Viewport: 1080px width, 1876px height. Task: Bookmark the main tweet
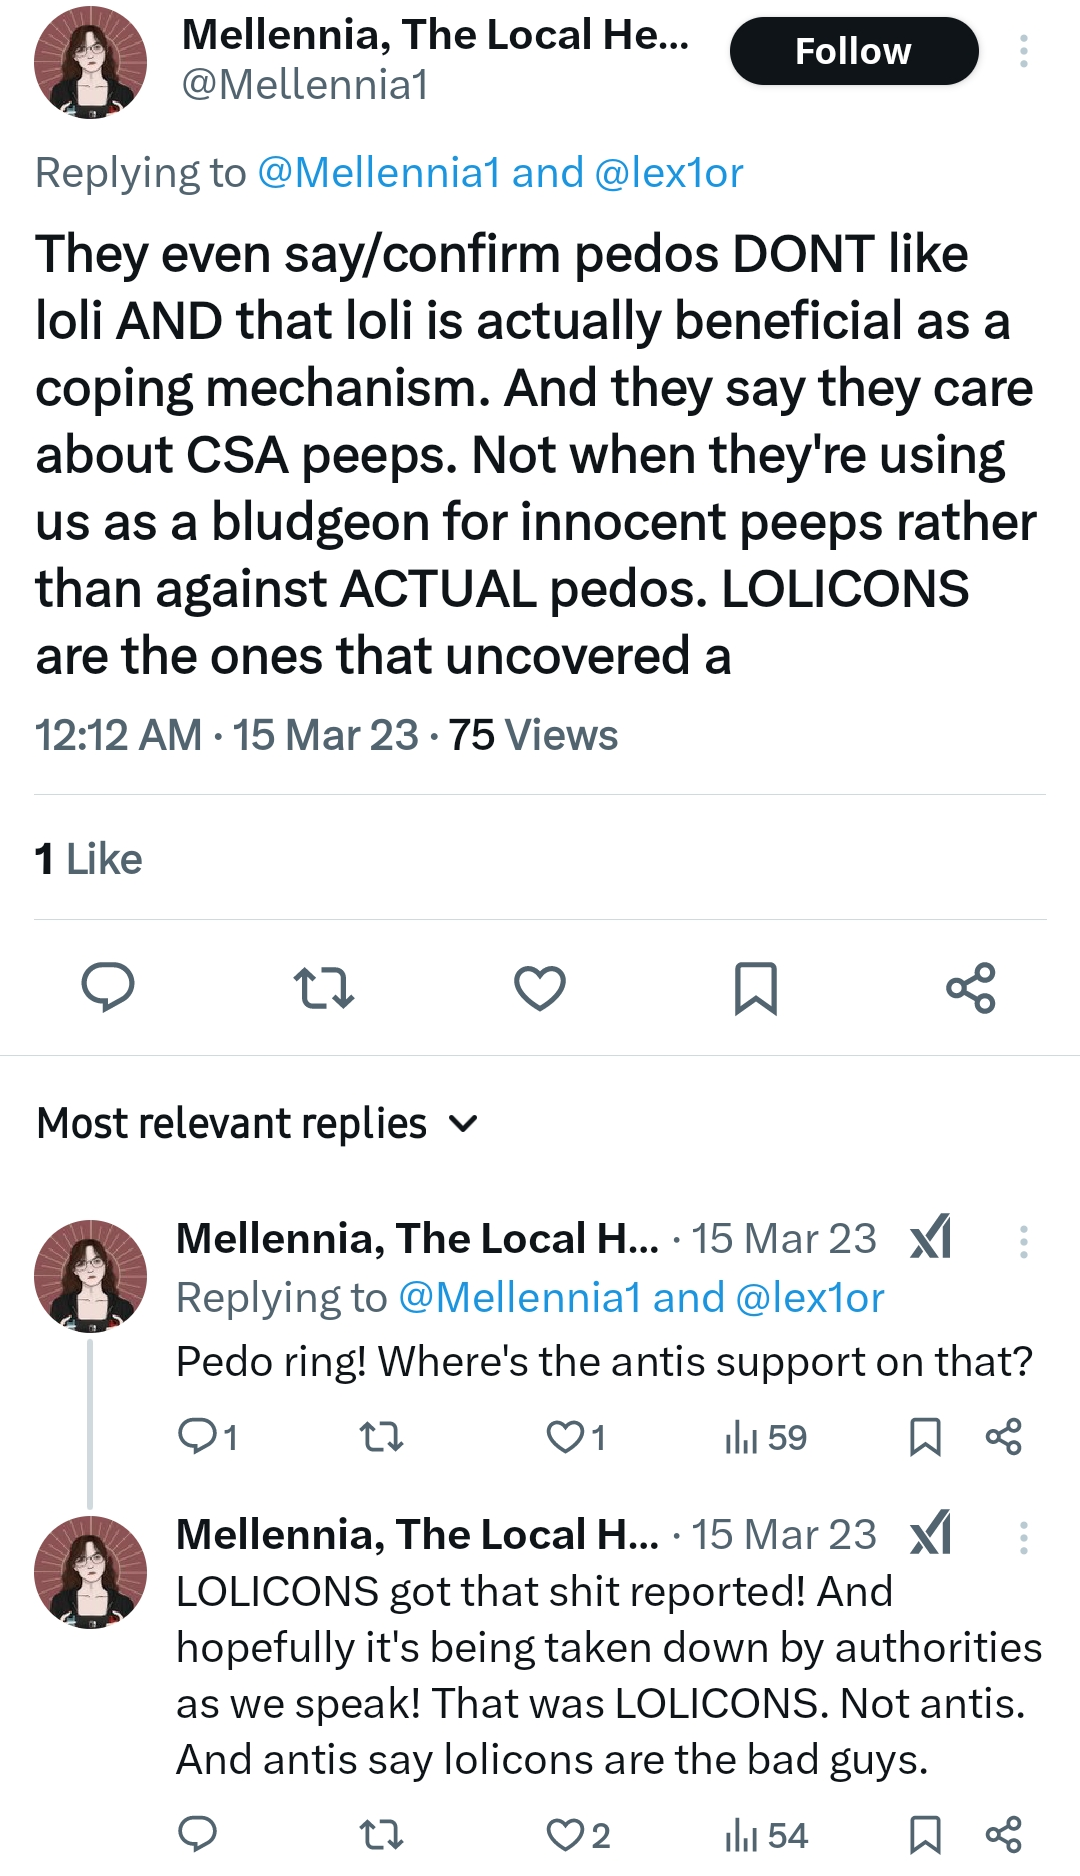click(x=755, y=988)
